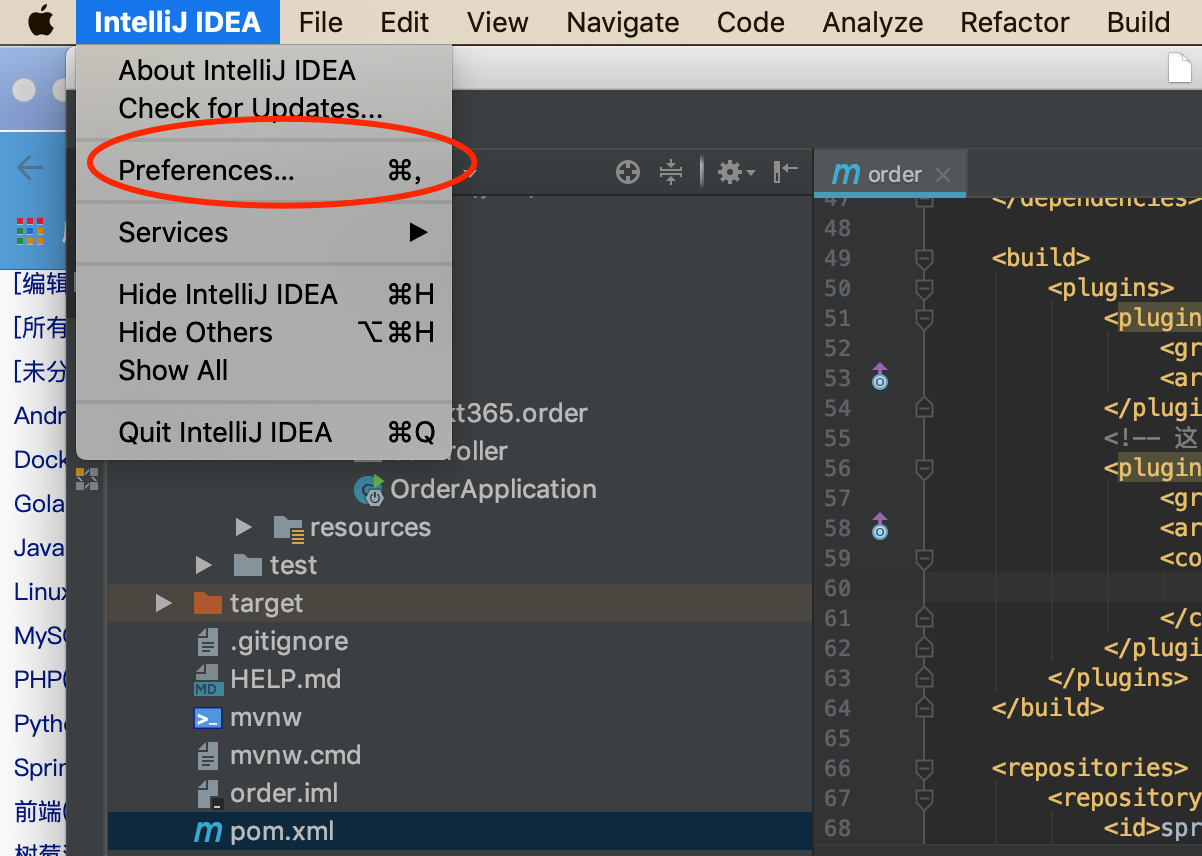The width and height of the screenshot is (1202, 856).
Task: Expand the test folder
Action: [x=204, y=565]
